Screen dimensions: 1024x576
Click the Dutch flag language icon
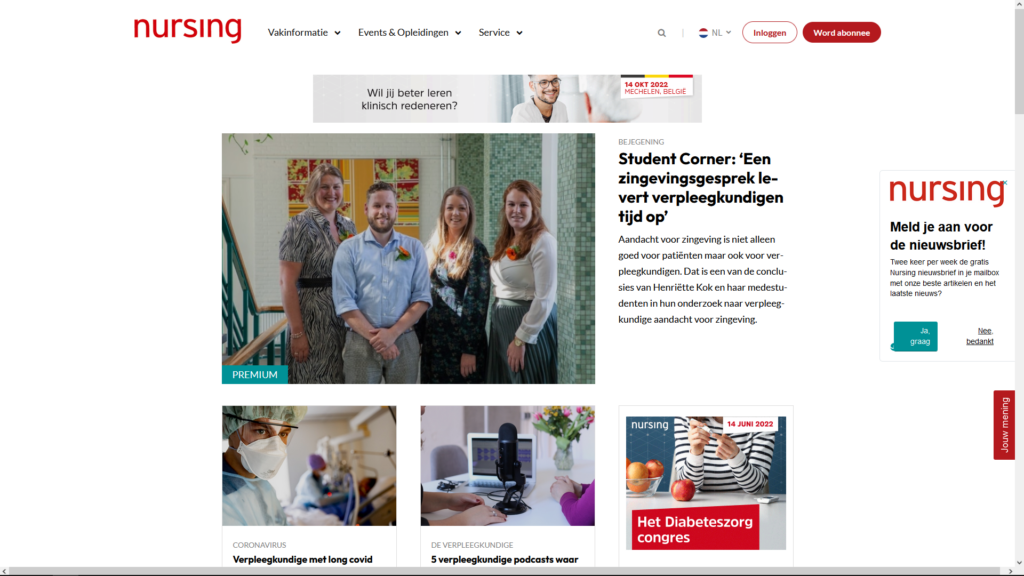(x=703, y=33)
